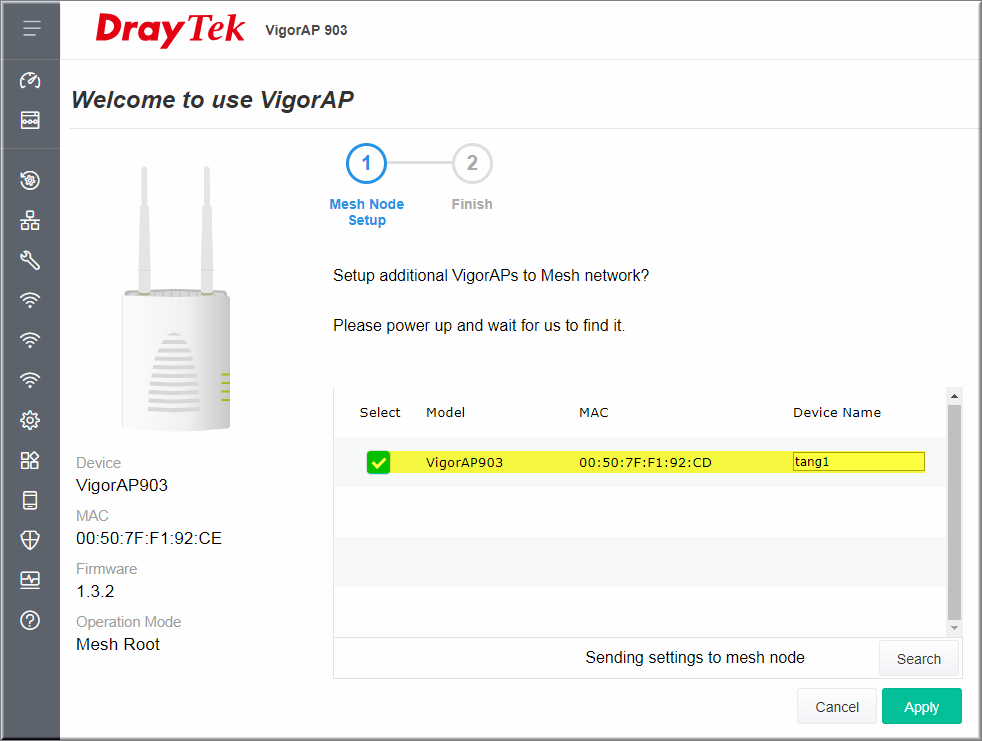Open the Dashboard speedometer icon
This screenshot has height=741, width=982.
click(x=30, y=80)
